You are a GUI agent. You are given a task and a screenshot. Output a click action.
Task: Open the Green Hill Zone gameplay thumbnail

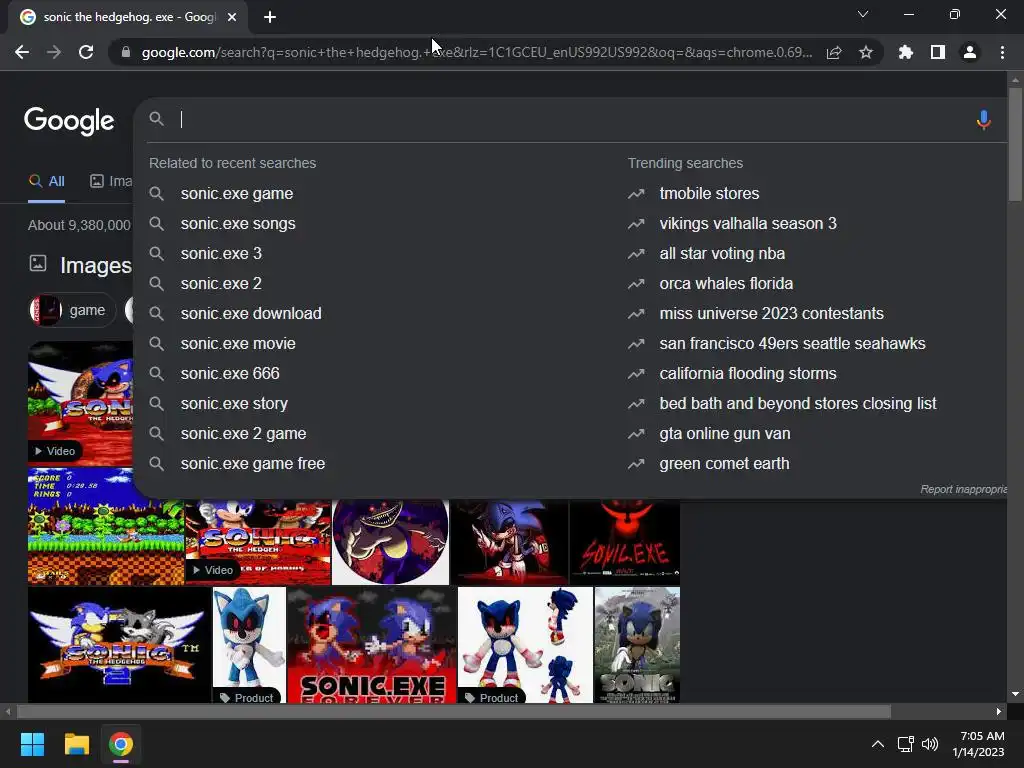[106, 526]
